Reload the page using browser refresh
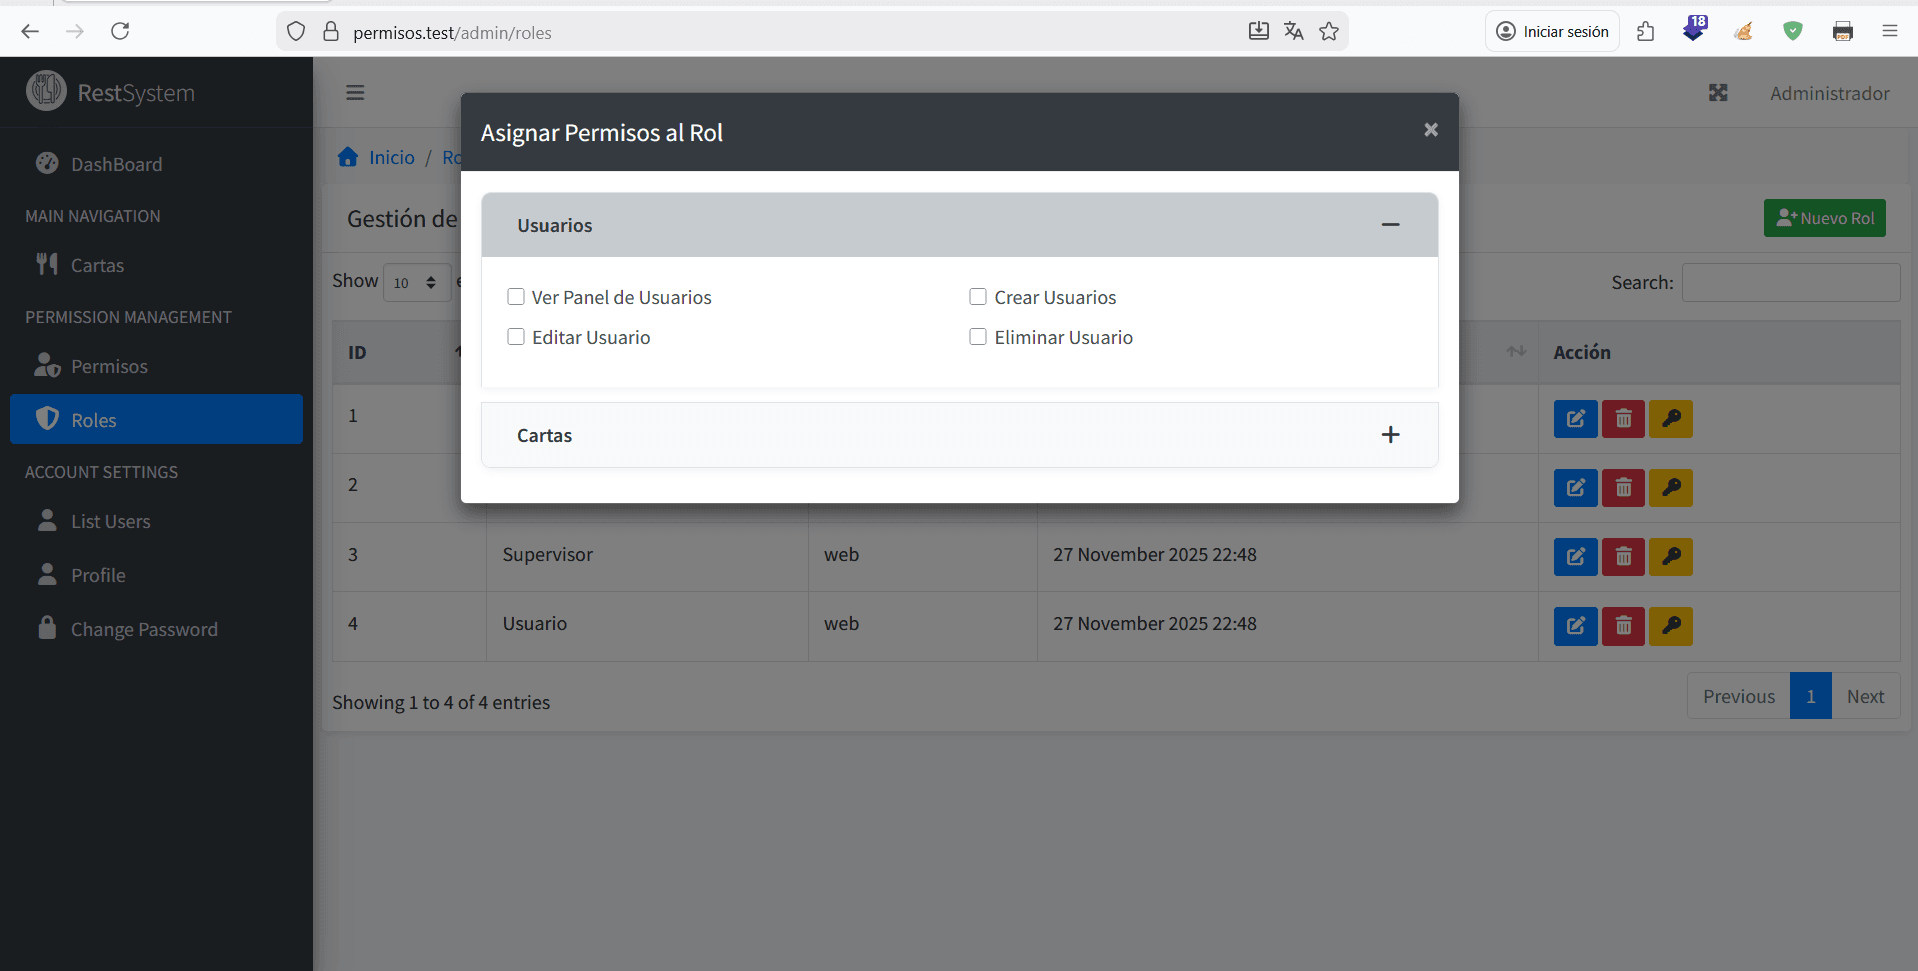 (120, 31)
